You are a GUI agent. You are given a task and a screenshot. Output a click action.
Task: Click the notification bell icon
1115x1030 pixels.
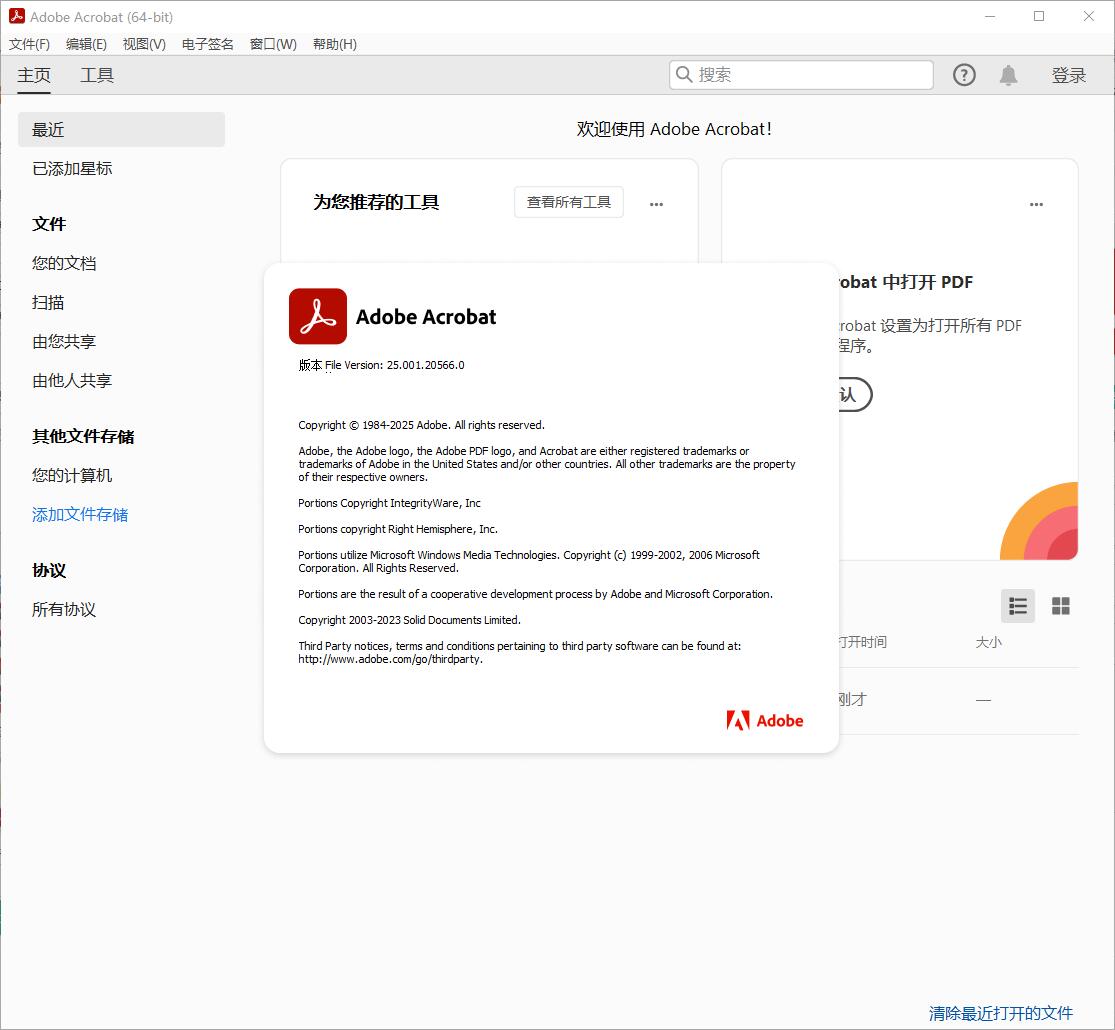click(1008, 74)
